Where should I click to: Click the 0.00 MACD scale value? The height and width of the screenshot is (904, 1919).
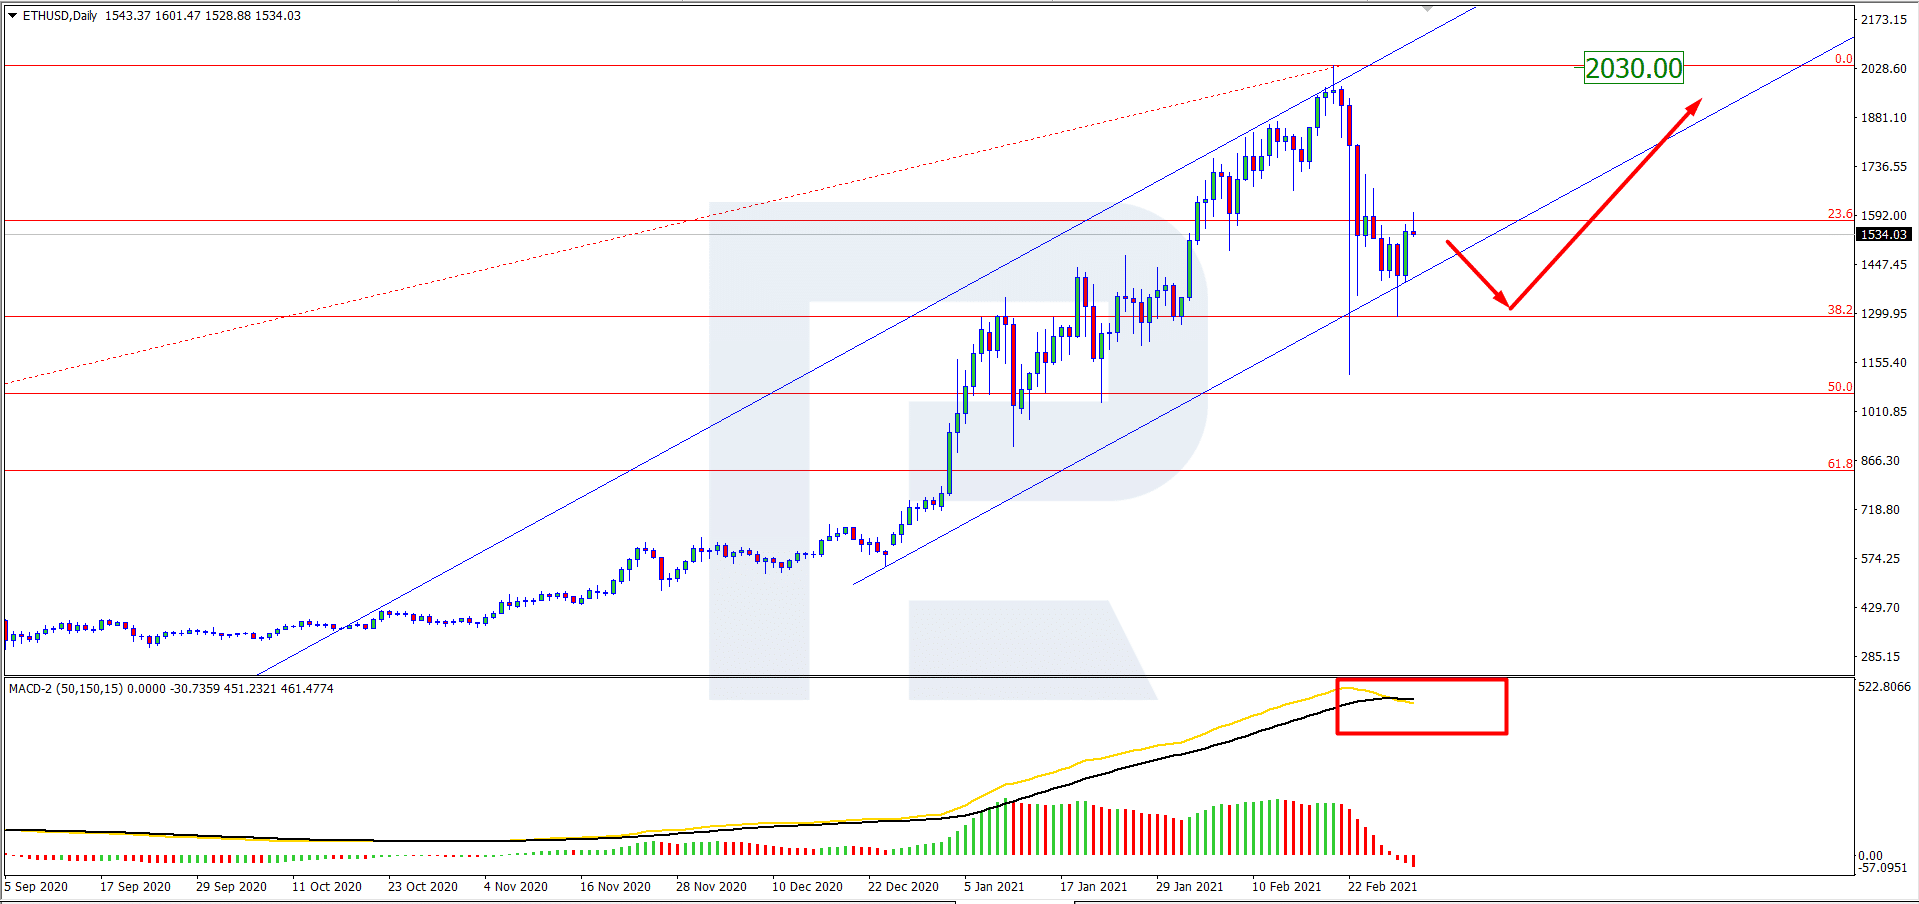pos(1870,856)
